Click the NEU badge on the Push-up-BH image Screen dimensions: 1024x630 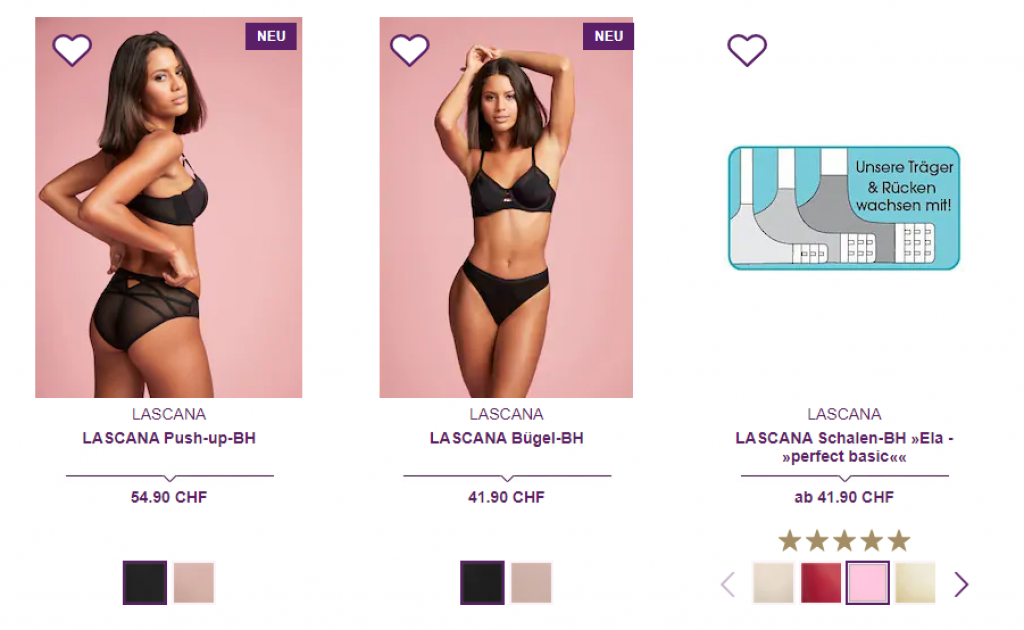(271, 37)
